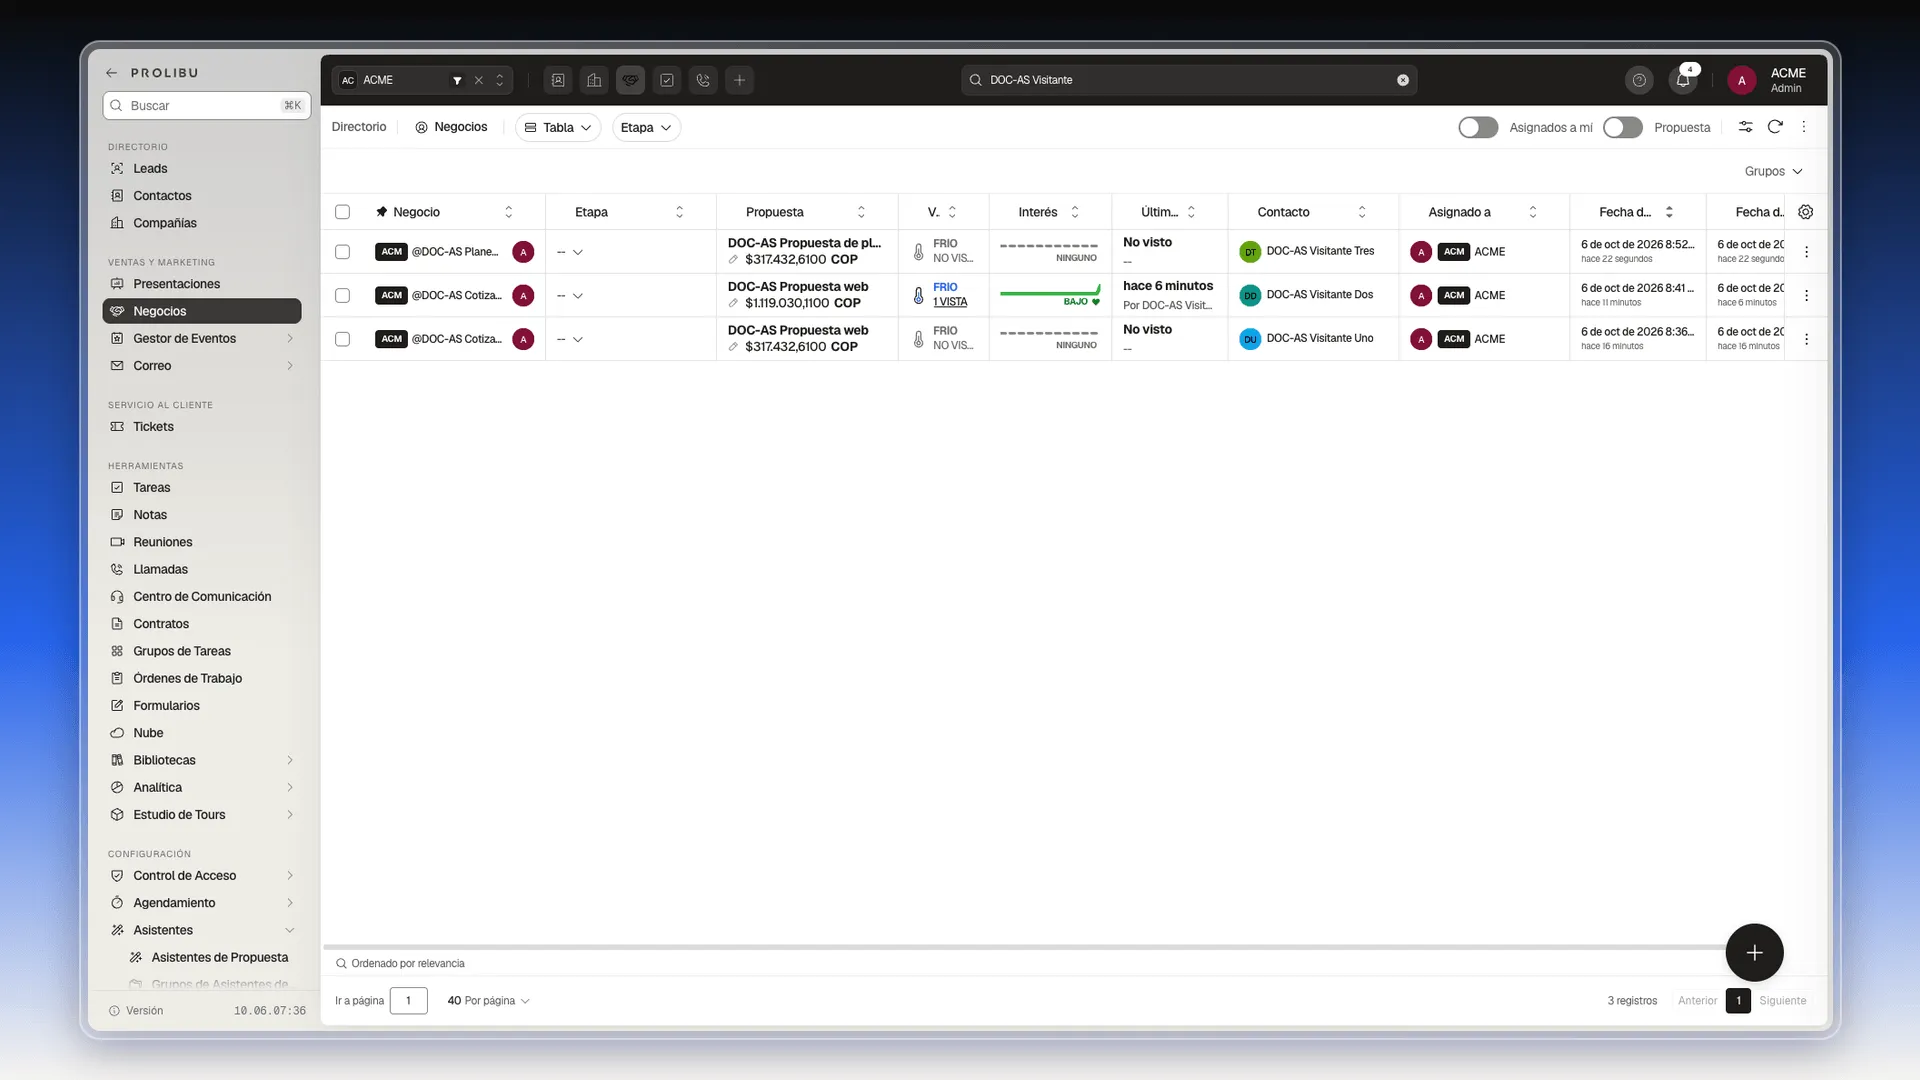Open the Etapa grouping dropdown
The width and height of the screenshot is (1920, 1080).
[x=646, y=127]
